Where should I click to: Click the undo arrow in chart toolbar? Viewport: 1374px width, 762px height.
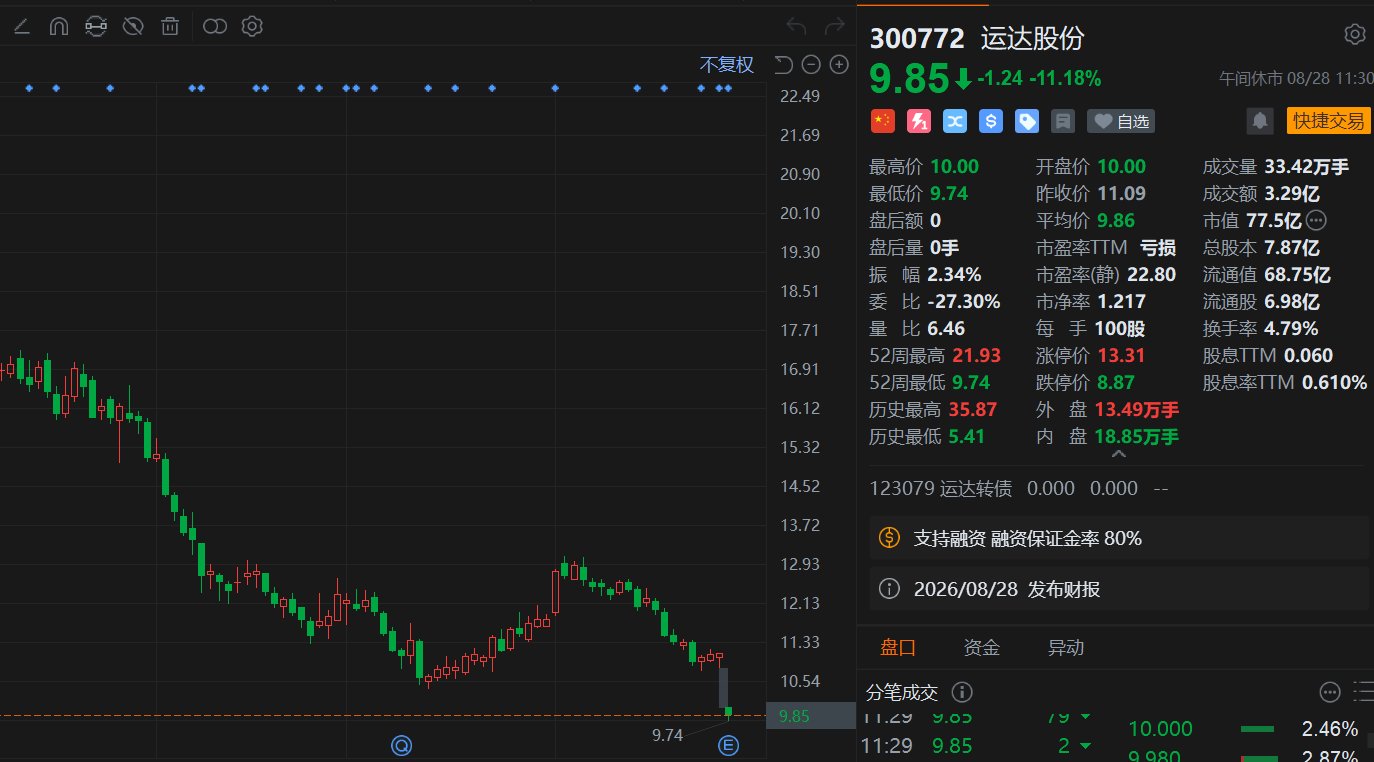point(796,26)
